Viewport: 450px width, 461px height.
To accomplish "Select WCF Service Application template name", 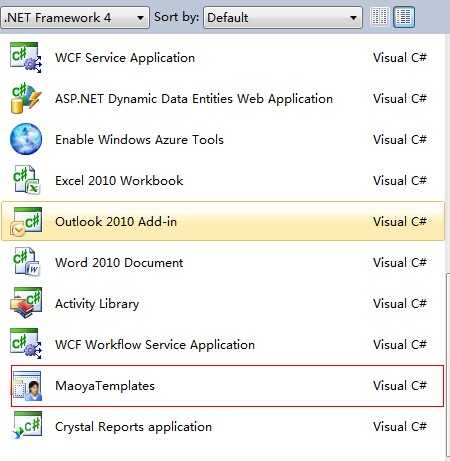I will (125, 58).
